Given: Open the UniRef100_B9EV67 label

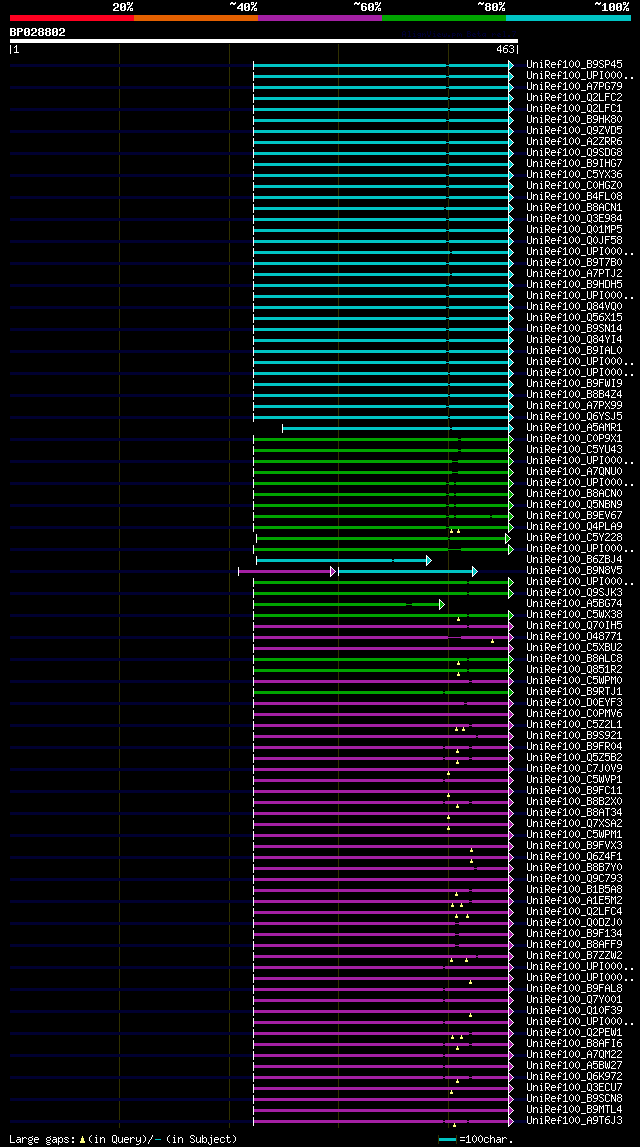Looking at the screenshot, I should tap(574, 515).
